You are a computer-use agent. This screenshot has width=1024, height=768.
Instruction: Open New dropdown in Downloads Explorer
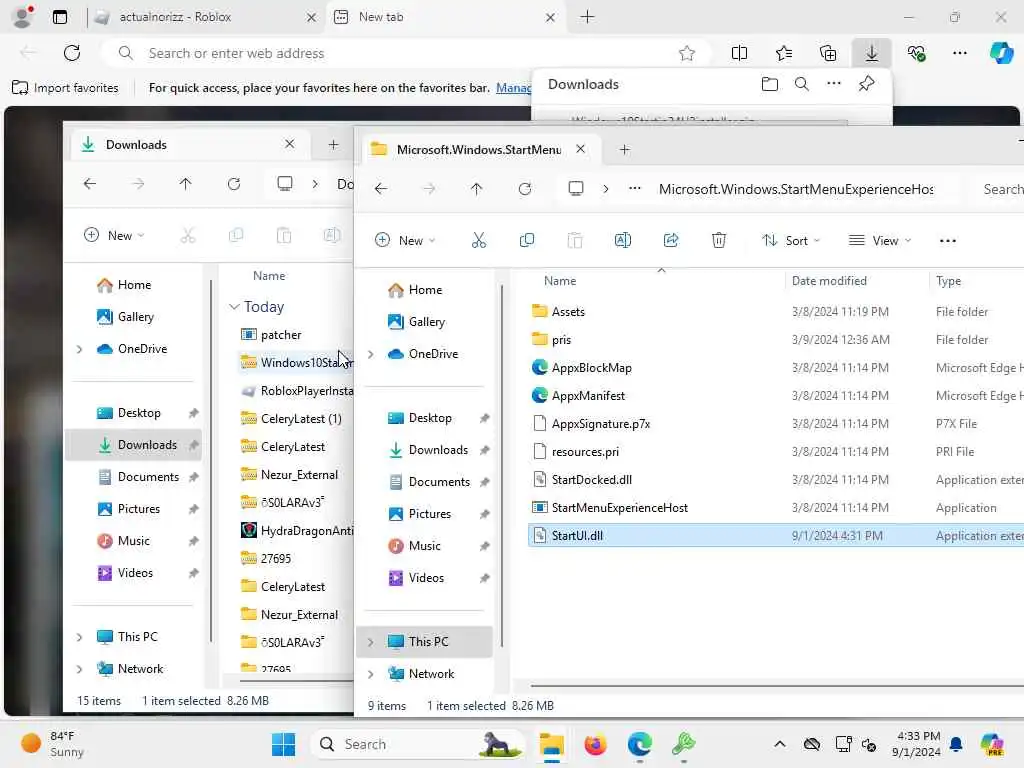(x=114, y=236)
